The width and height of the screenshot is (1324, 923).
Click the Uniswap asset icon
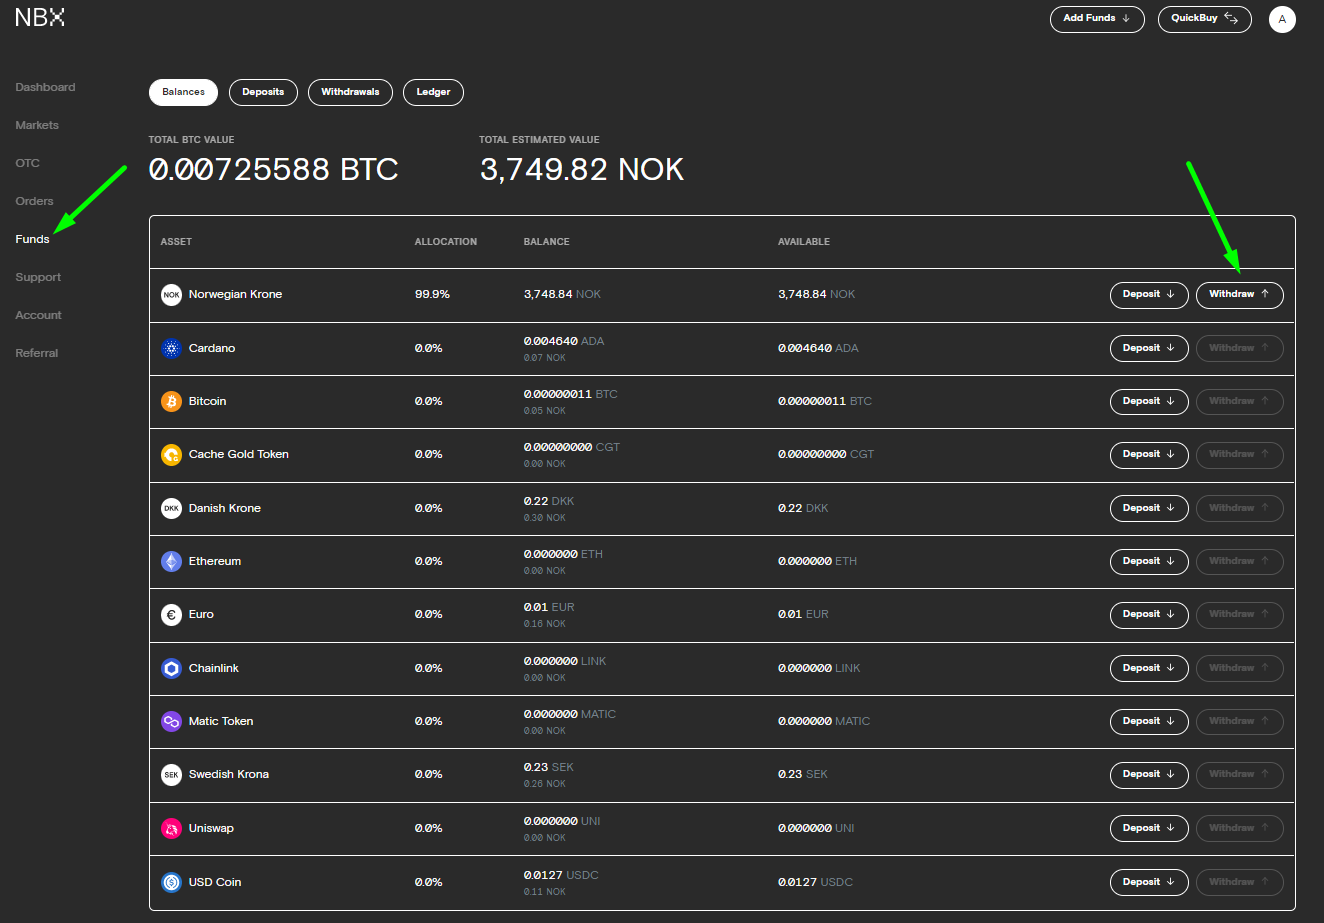171,828
